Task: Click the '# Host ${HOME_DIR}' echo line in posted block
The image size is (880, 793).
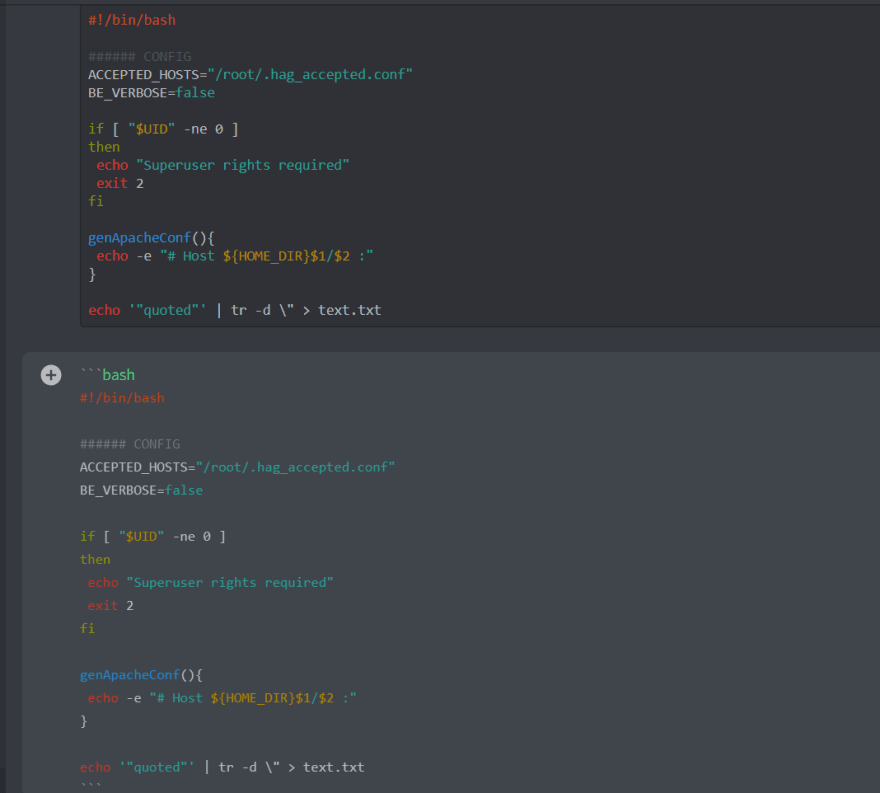Action: coord(235,256)
